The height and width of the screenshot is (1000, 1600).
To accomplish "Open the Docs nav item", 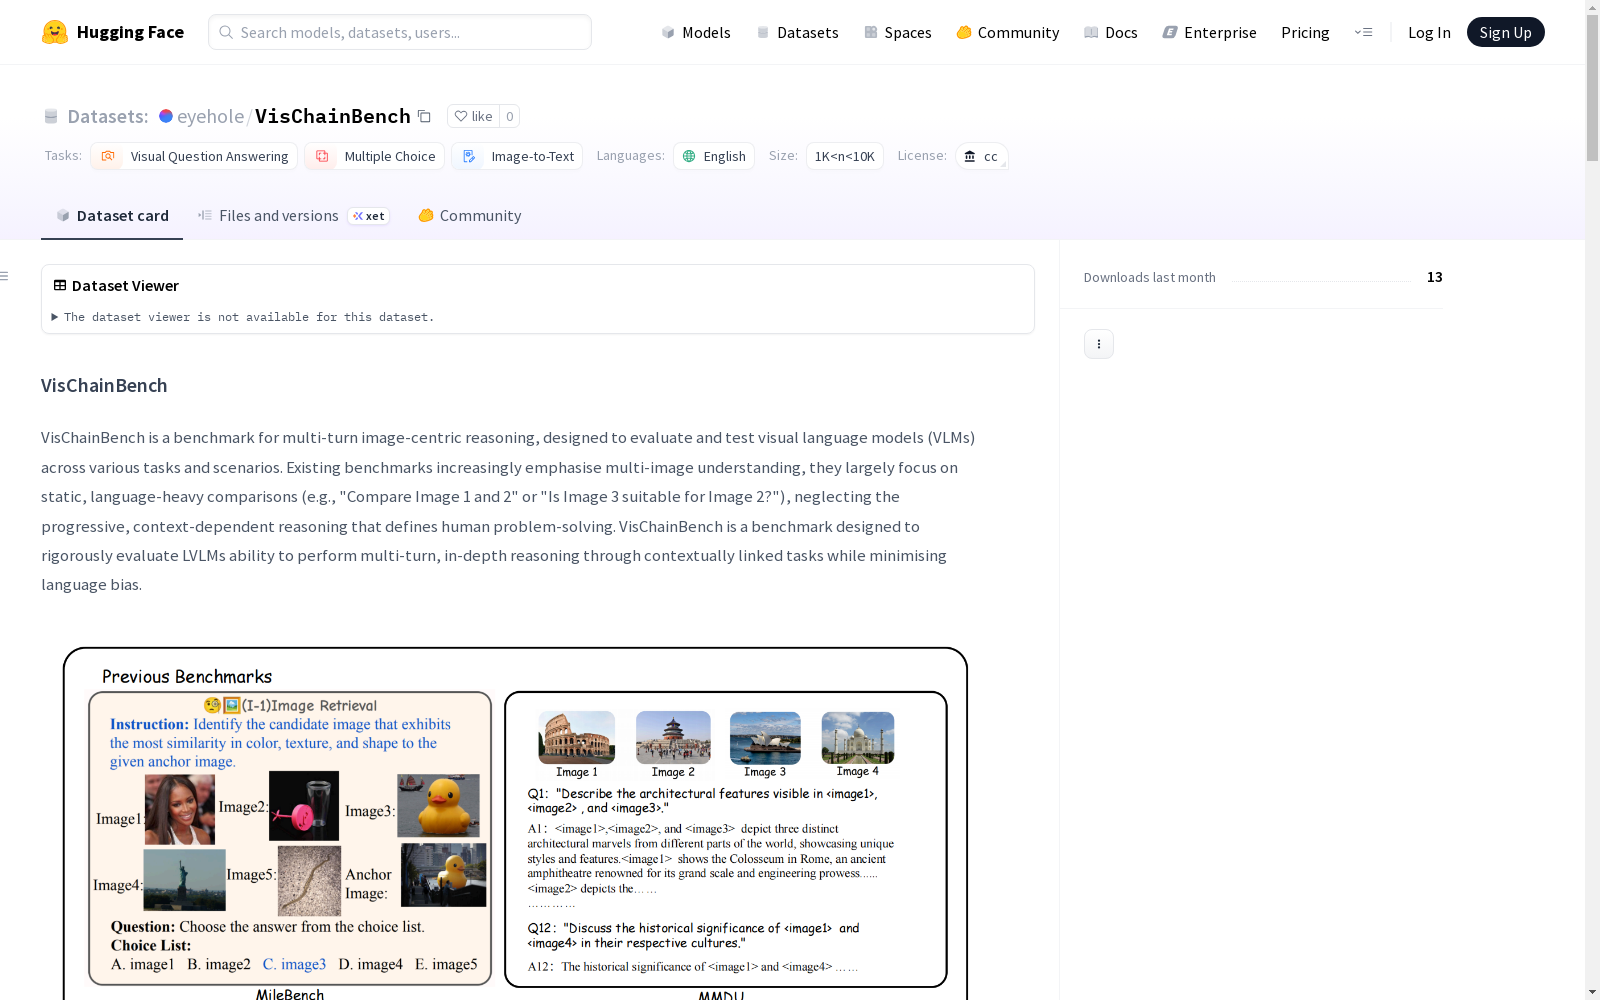I will (1111, 32).
